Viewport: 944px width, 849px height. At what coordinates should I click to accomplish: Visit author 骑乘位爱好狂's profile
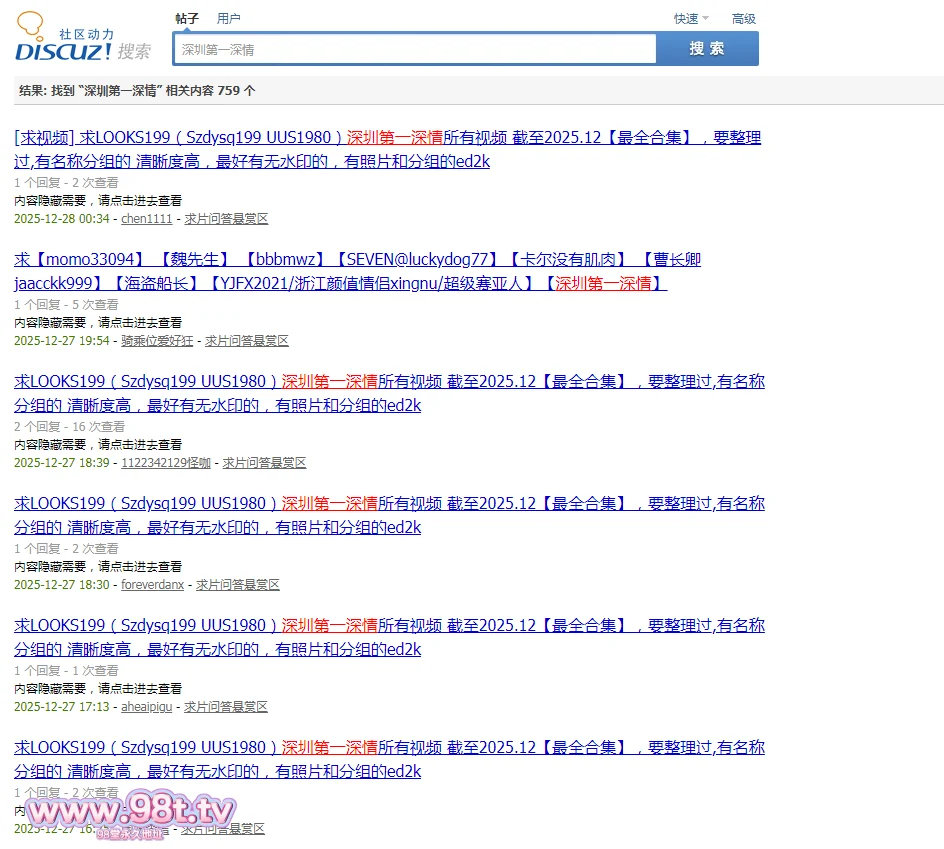click(157, 341)
